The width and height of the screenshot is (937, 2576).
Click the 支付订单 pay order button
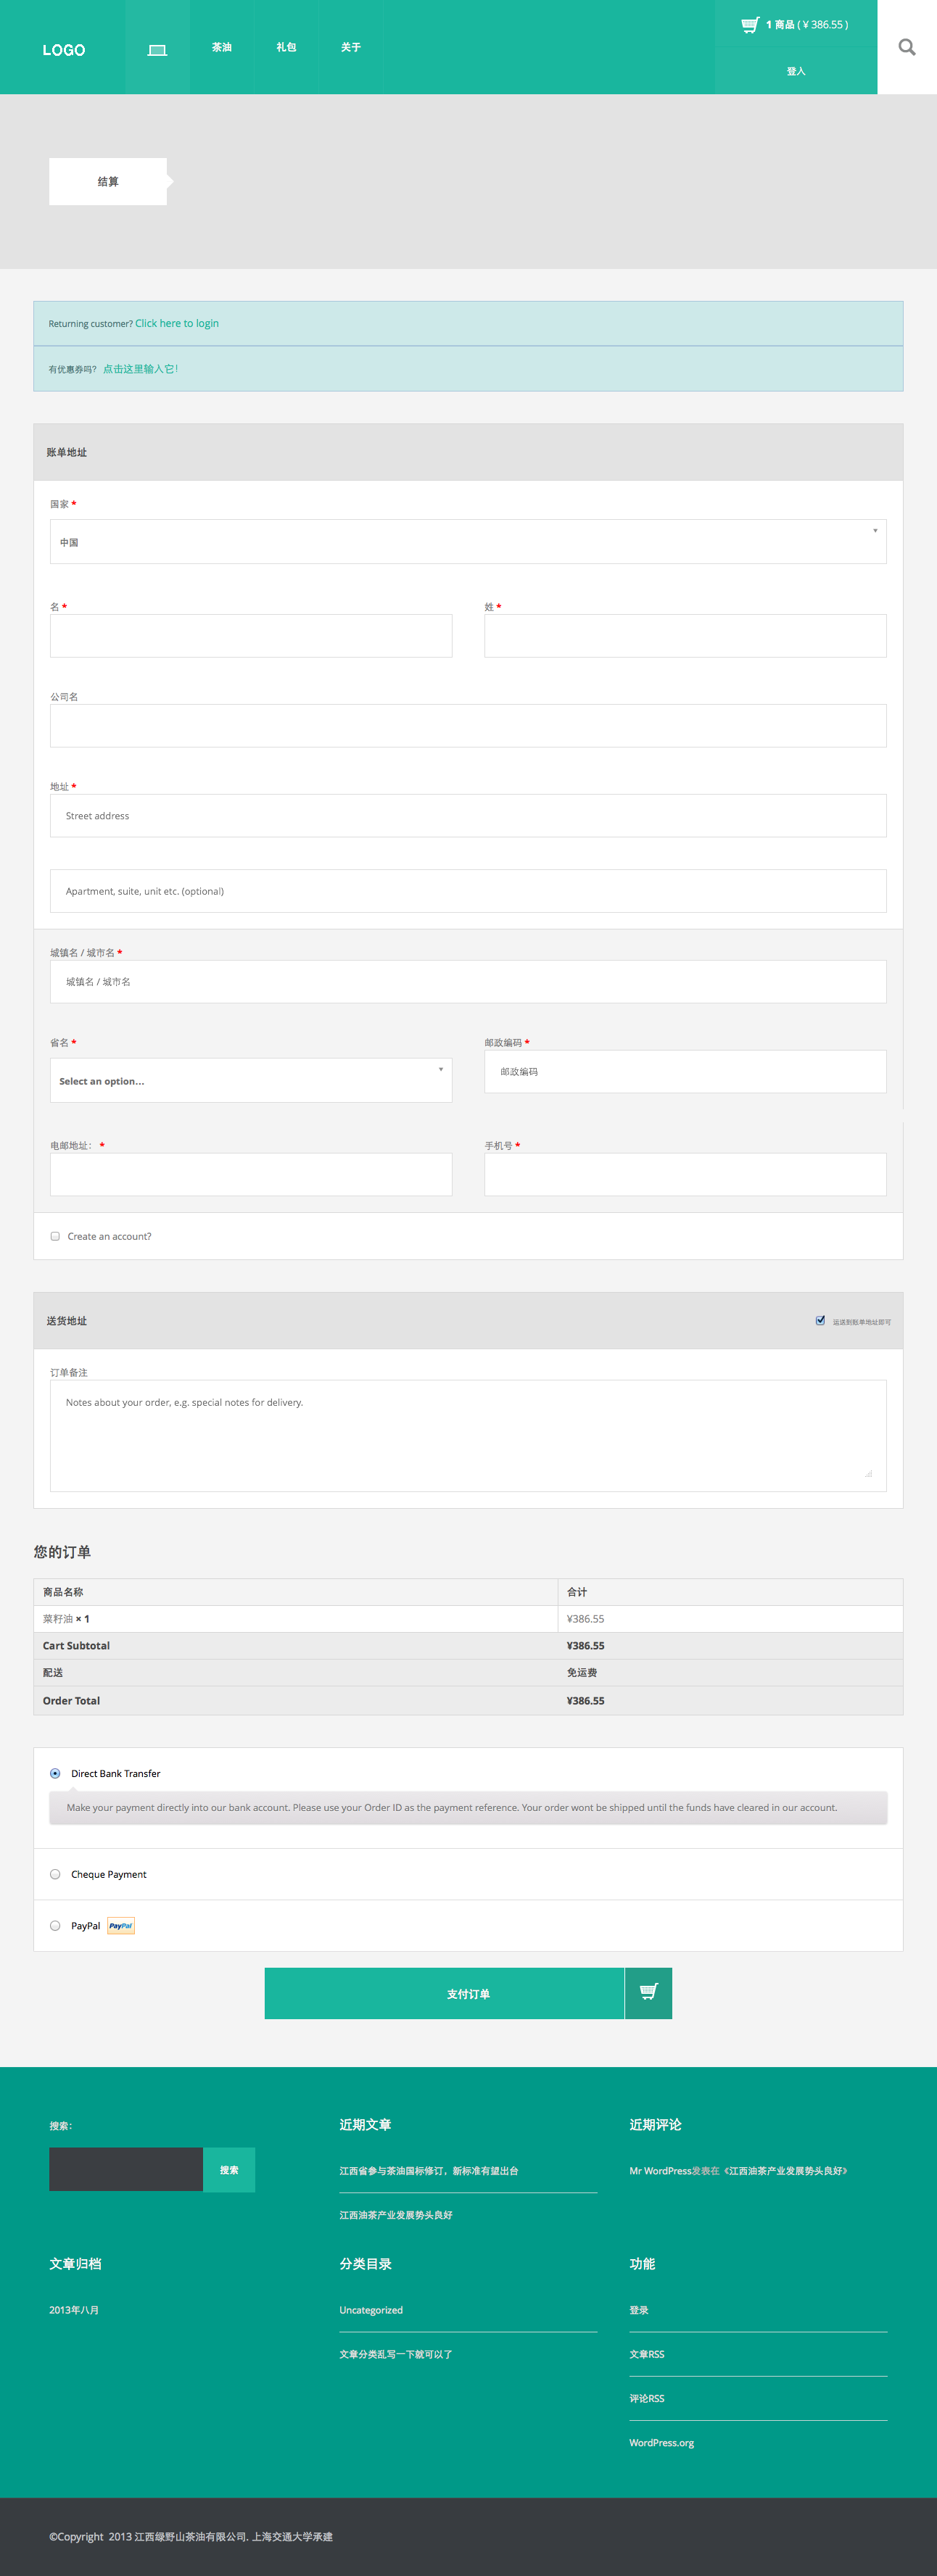tap(444, 1993)
